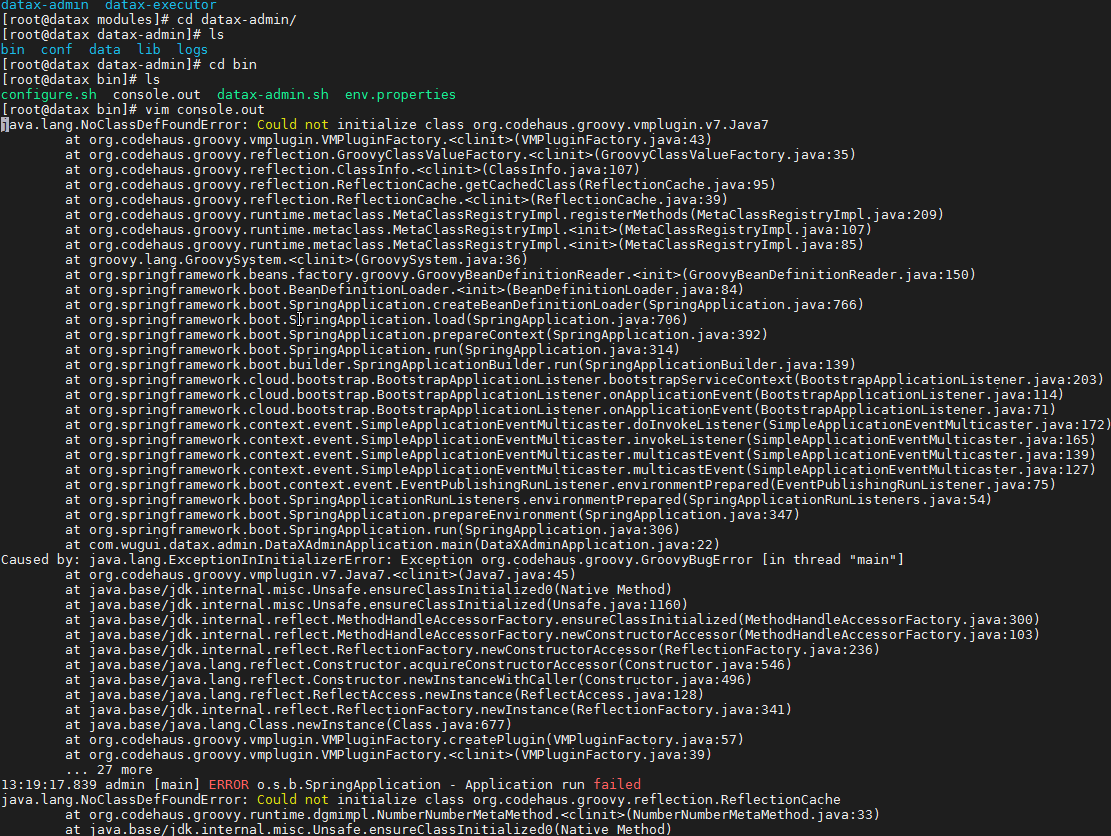The width and height of the screenshot is (1111, 836).
Task: Click the 'configure.sh' file name
Action: tap(49, 94)
